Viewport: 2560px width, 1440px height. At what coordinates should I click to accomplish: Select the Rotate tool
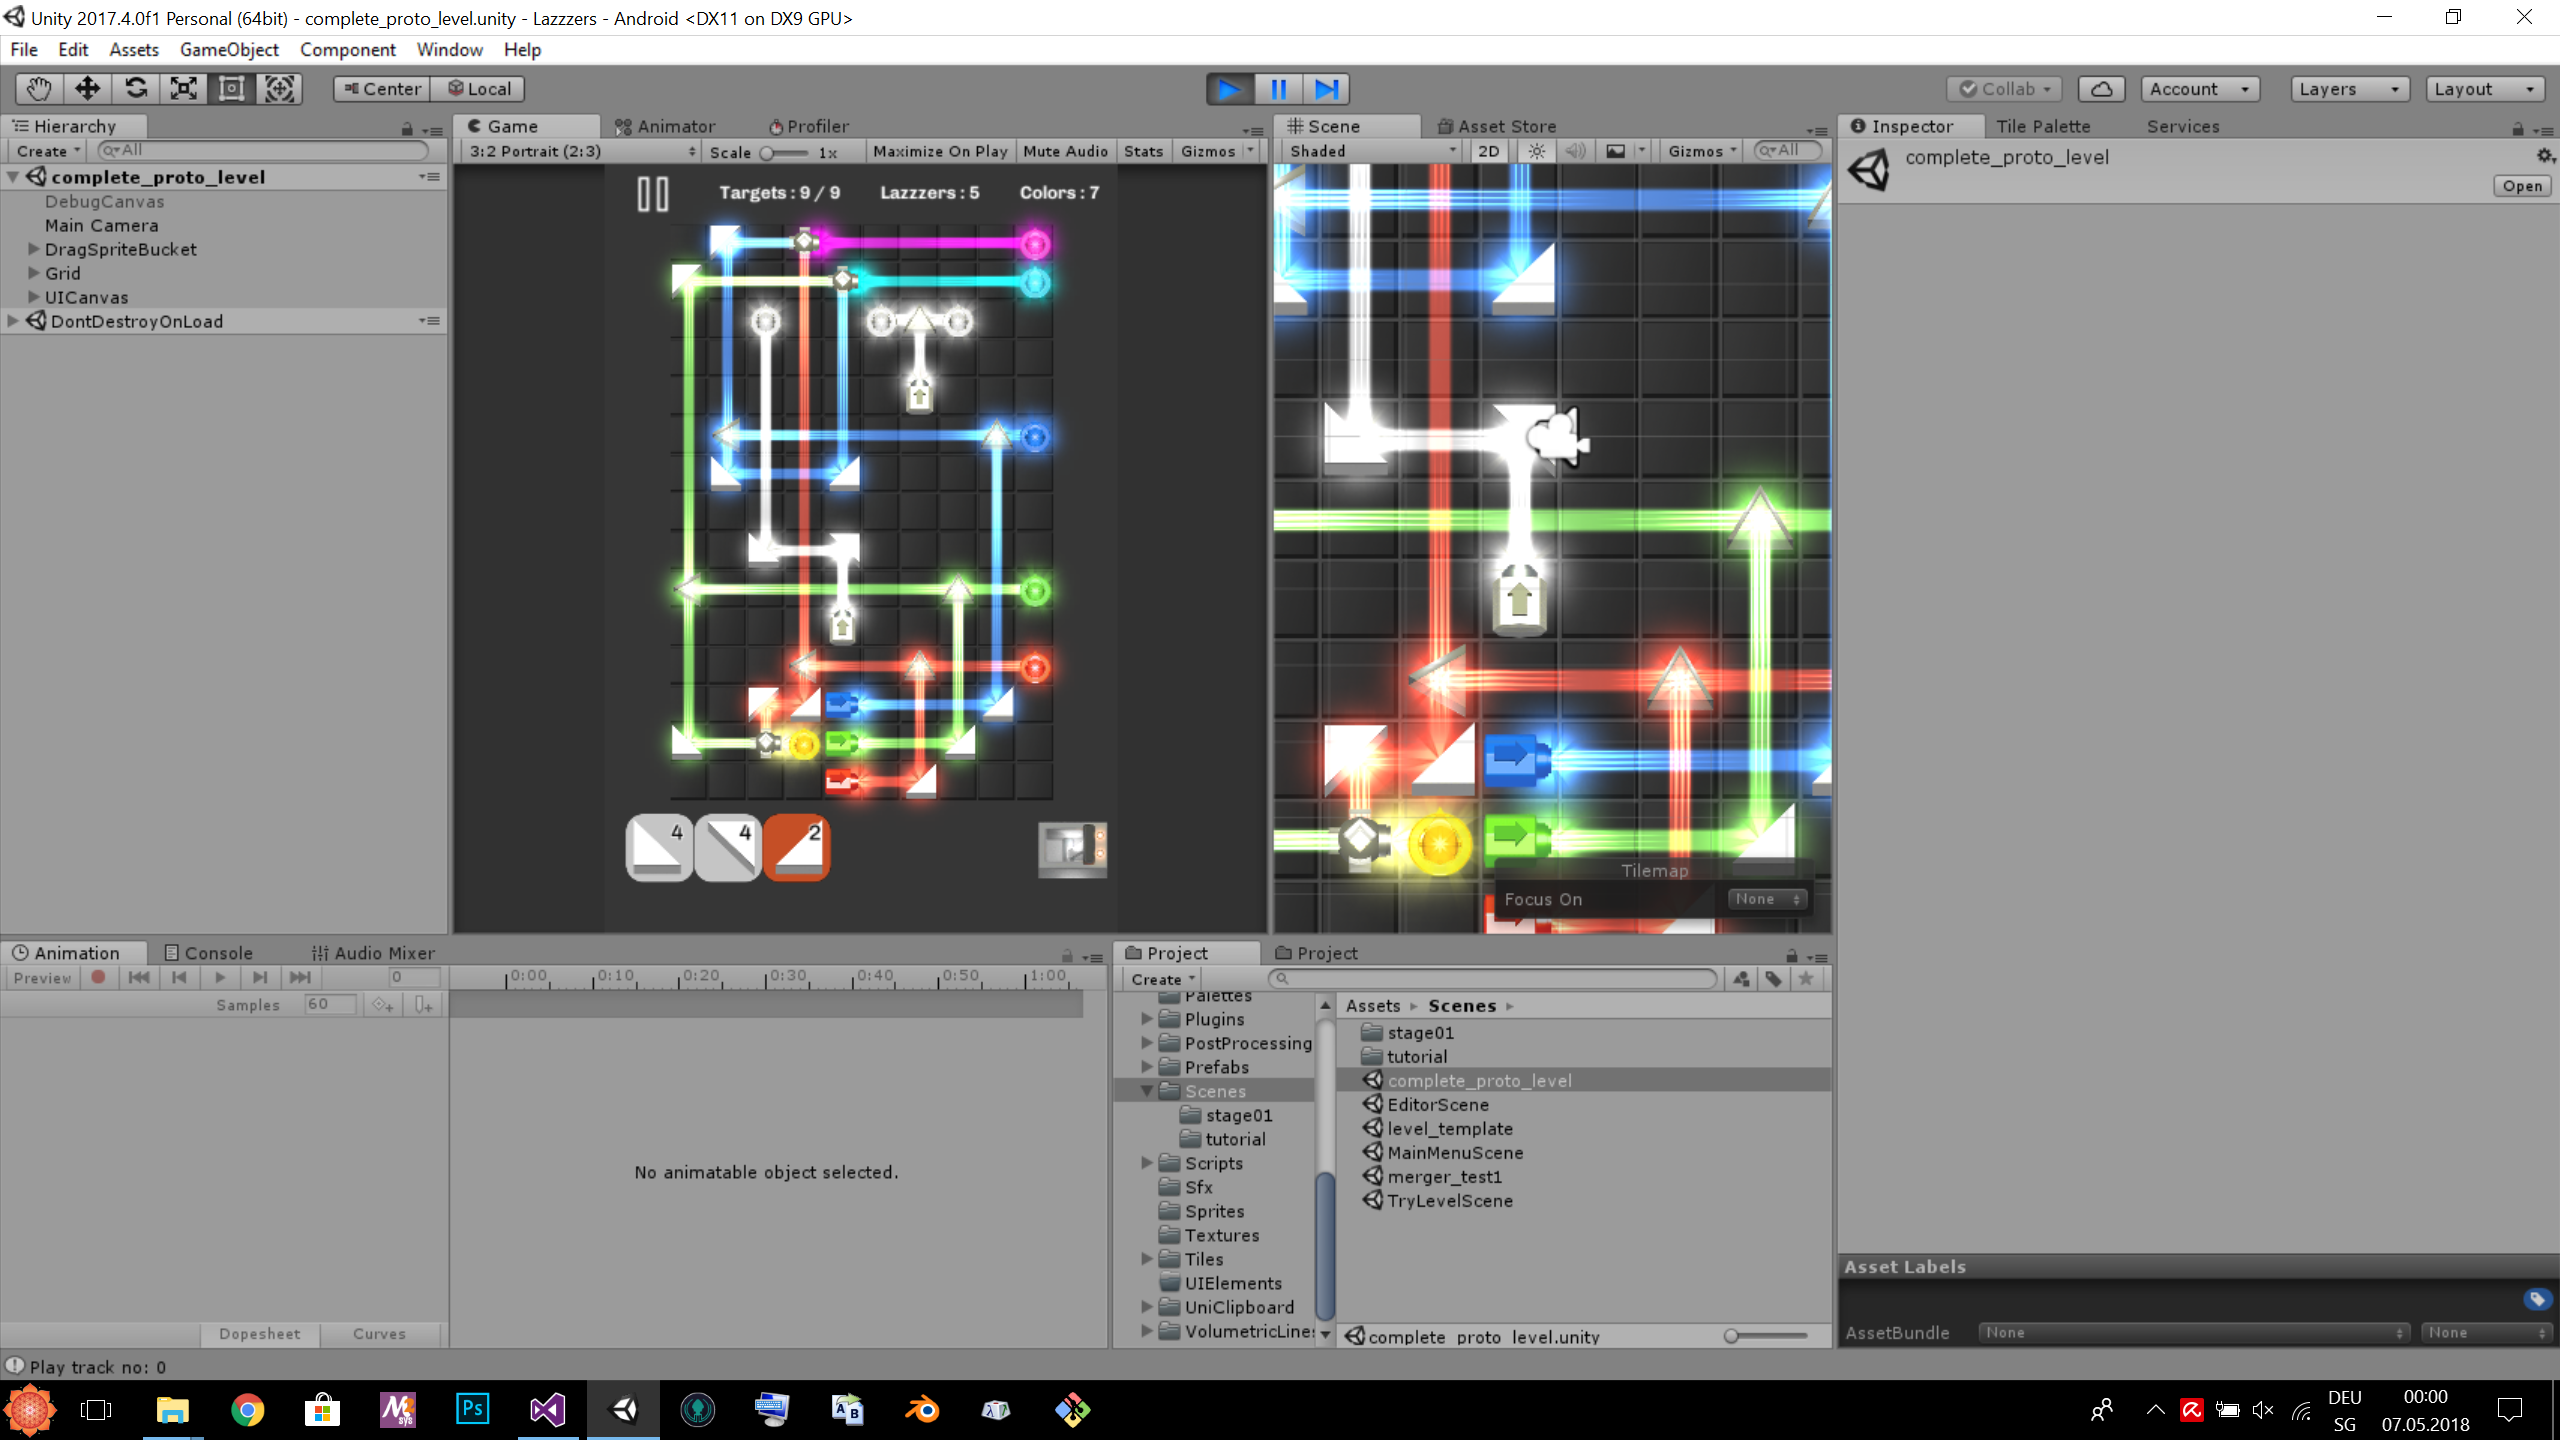[135, 89]
